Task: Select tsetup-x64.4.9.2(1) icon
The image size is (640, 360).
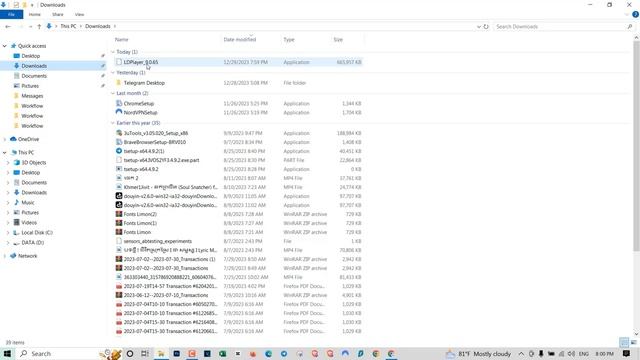Action: tap(119, 151)
